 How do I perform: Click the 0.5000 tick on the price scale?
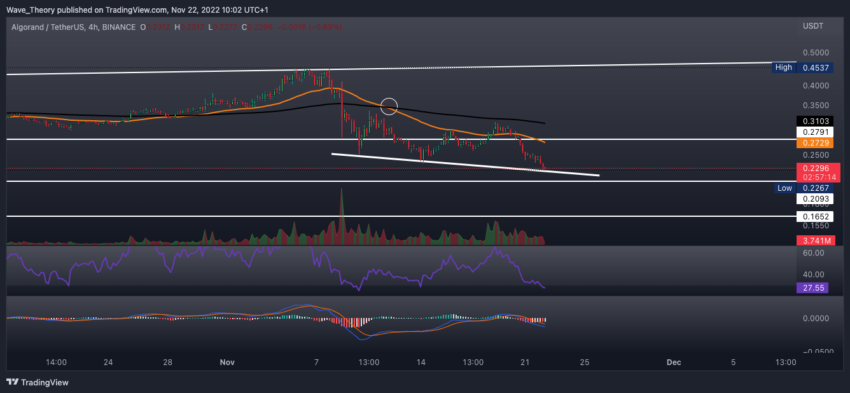pyautogui.click(x=819, y=53)
